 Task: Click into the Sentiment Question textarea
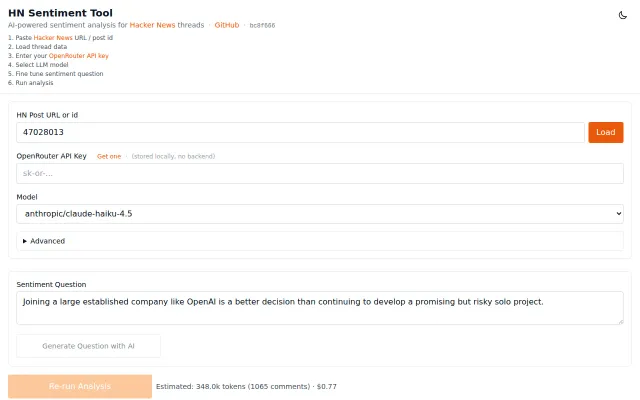coord(320,308)
